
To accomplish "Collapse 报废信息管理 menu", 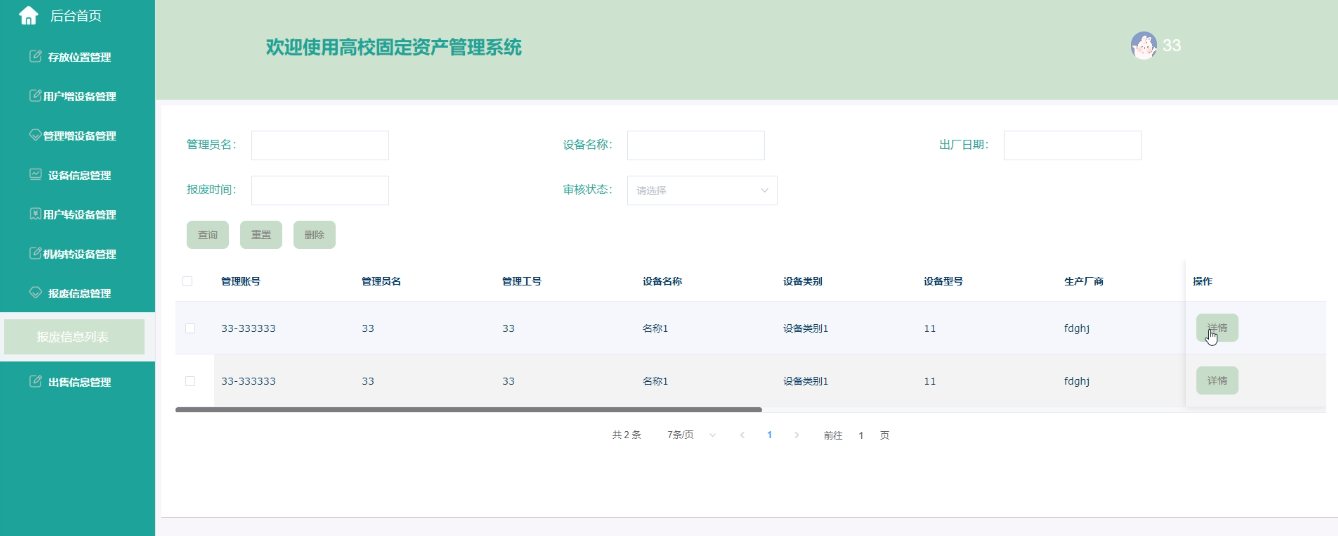I will [77, 293].
